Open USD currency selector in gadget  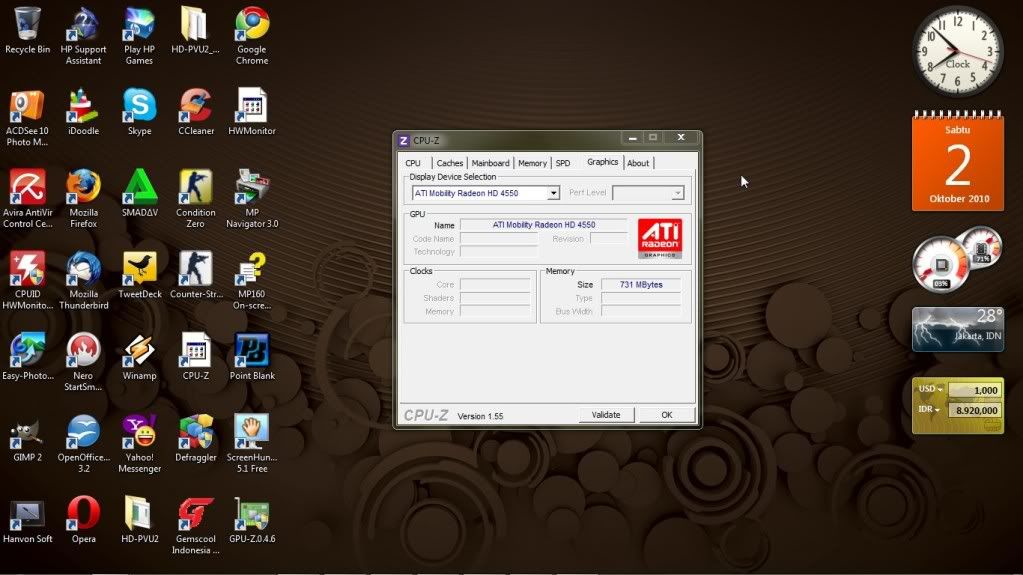tap(931, 389)
